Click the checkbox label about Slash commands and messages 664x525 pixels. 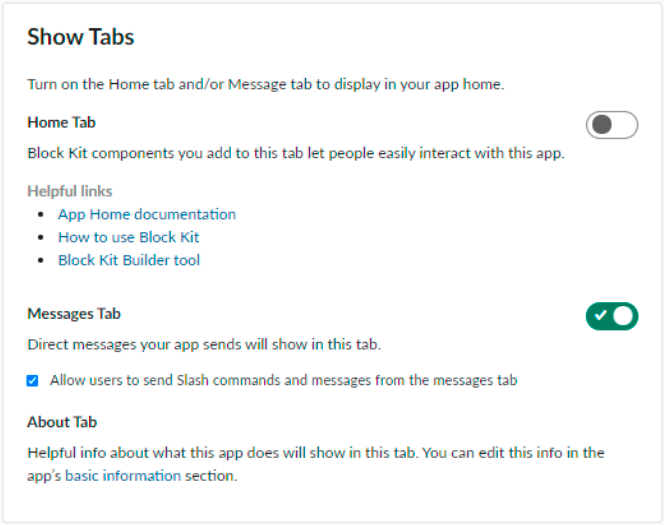[x=283, y=380]
